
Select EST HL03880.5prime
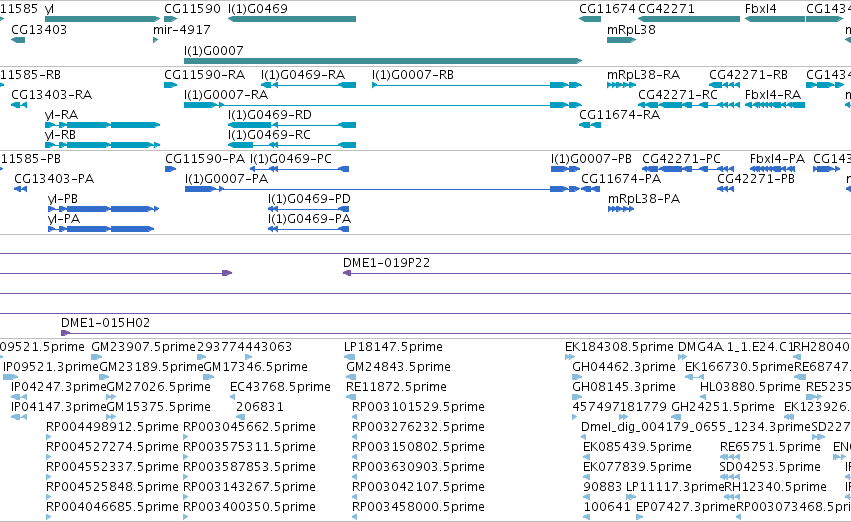click(x=751, y=387)
